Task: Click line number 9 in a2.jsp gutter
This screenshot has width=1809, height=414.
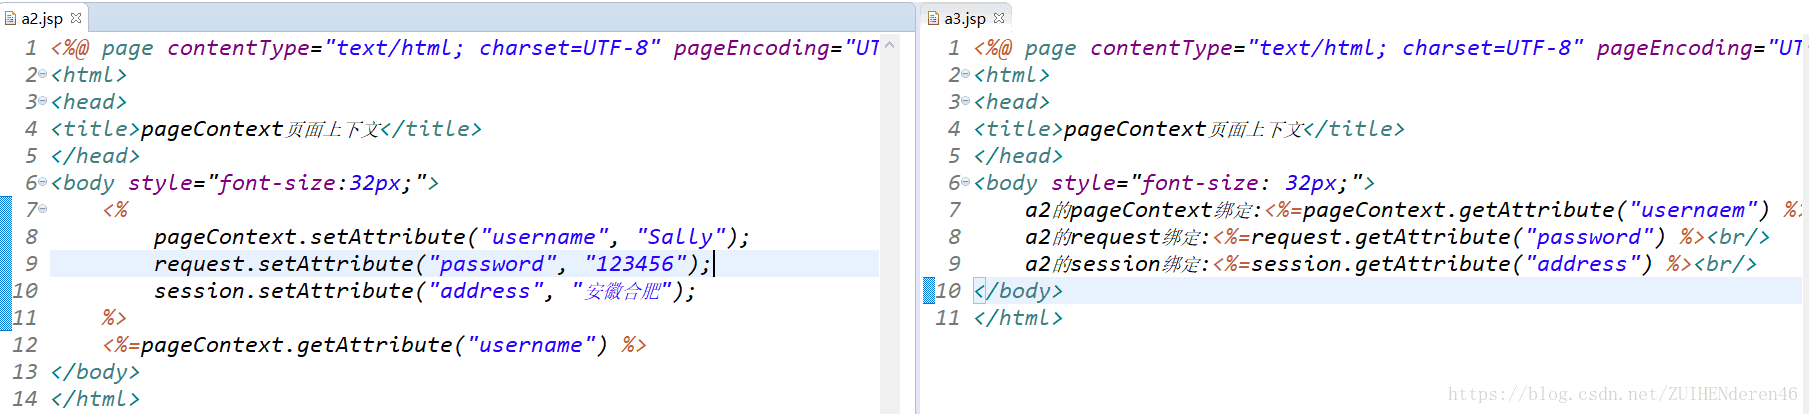Action: [x=31, y=264]
